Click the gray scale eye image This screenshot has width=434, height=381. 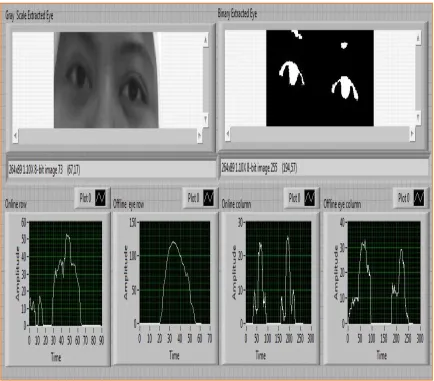106,80
